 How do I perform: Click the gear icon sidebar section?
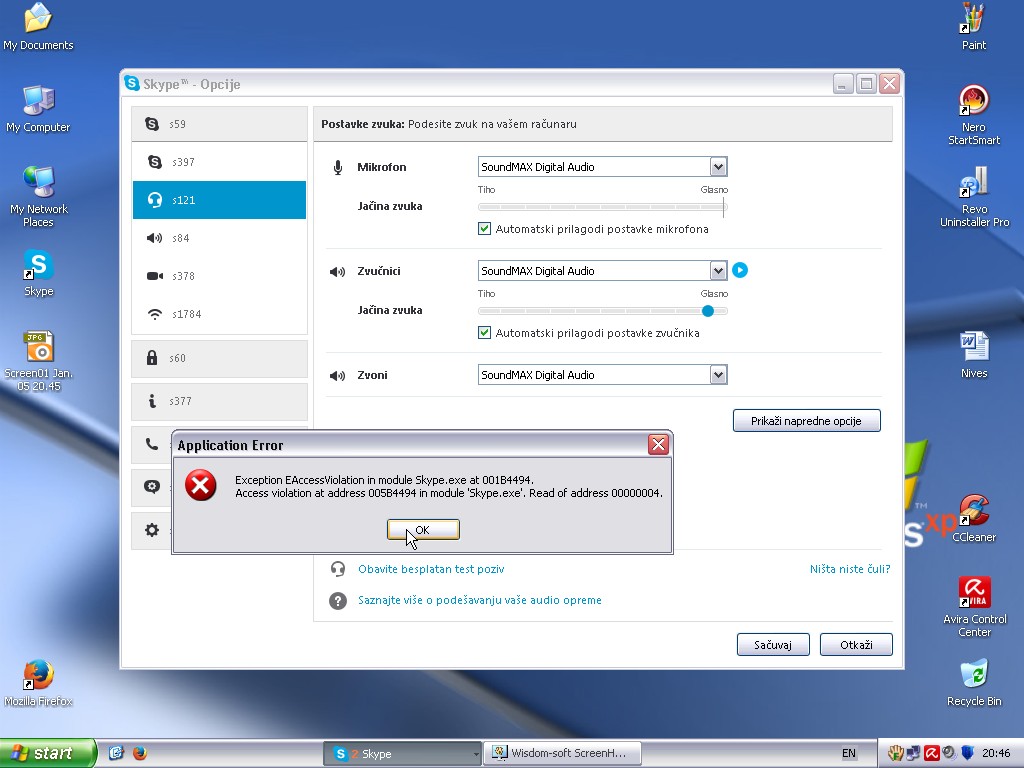click(x=152, y=530)
